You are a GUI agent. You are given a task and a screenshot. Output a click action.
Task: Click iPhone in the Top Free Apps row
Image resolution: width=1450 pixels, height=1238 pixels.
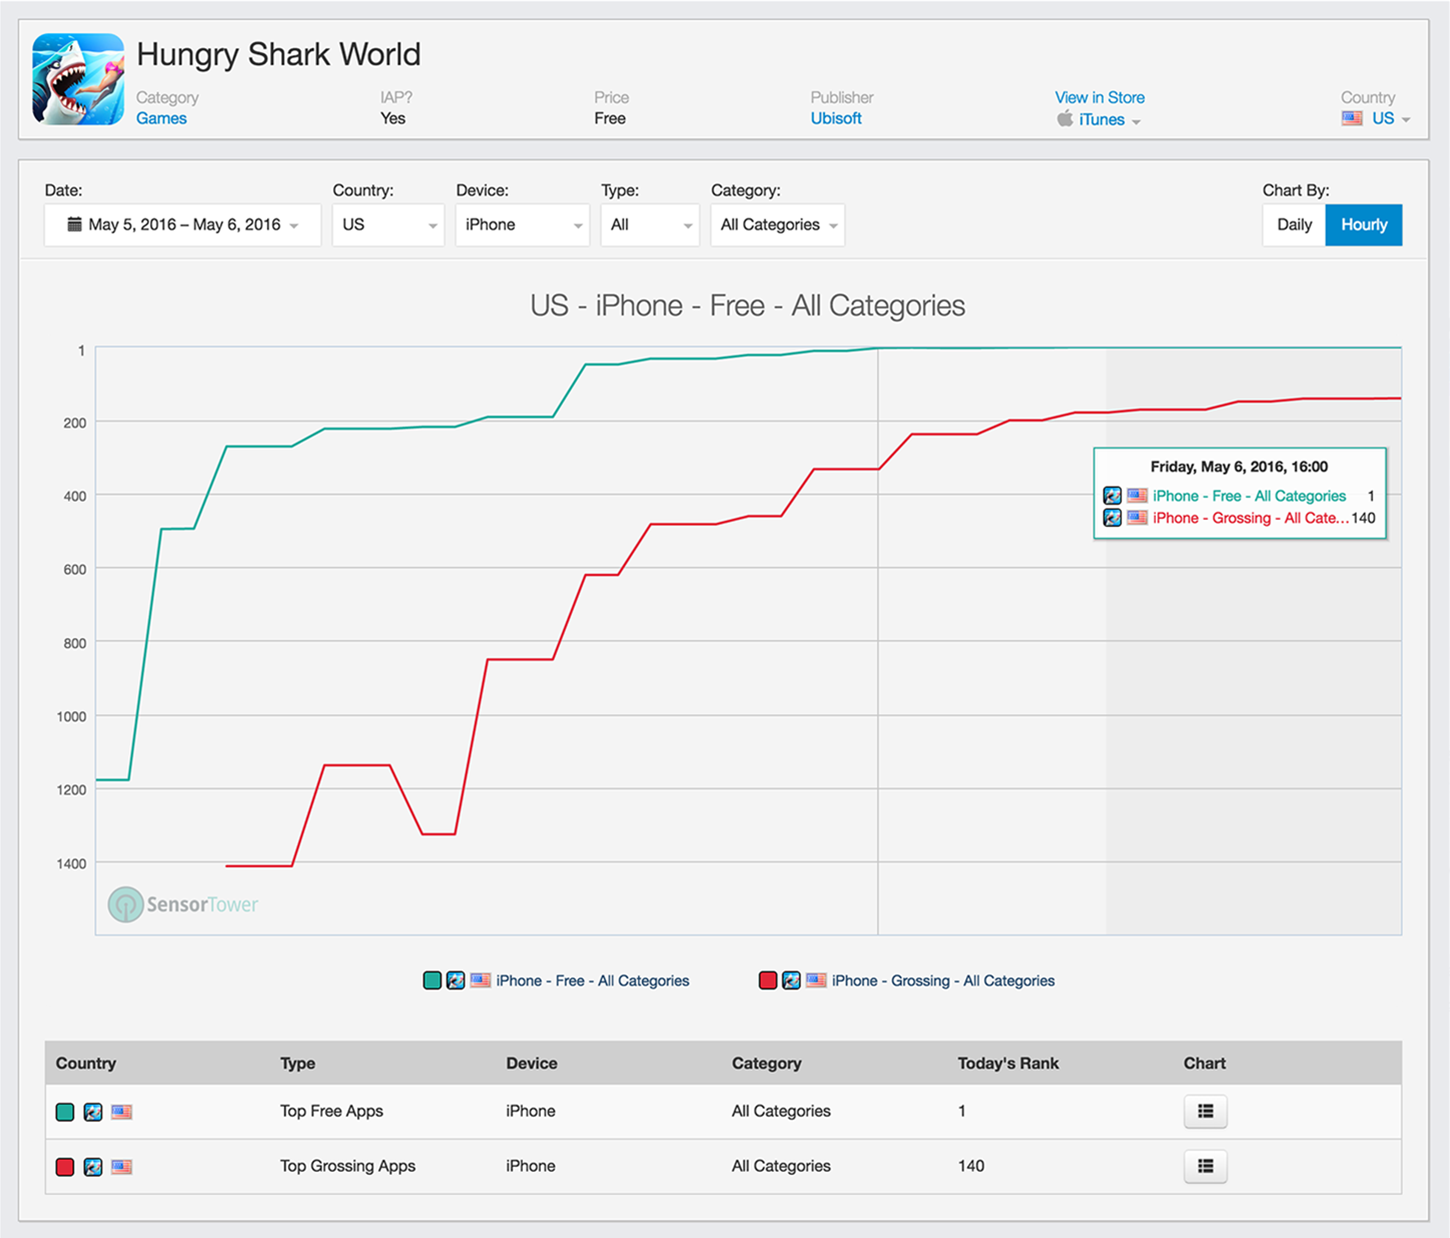531,1111
